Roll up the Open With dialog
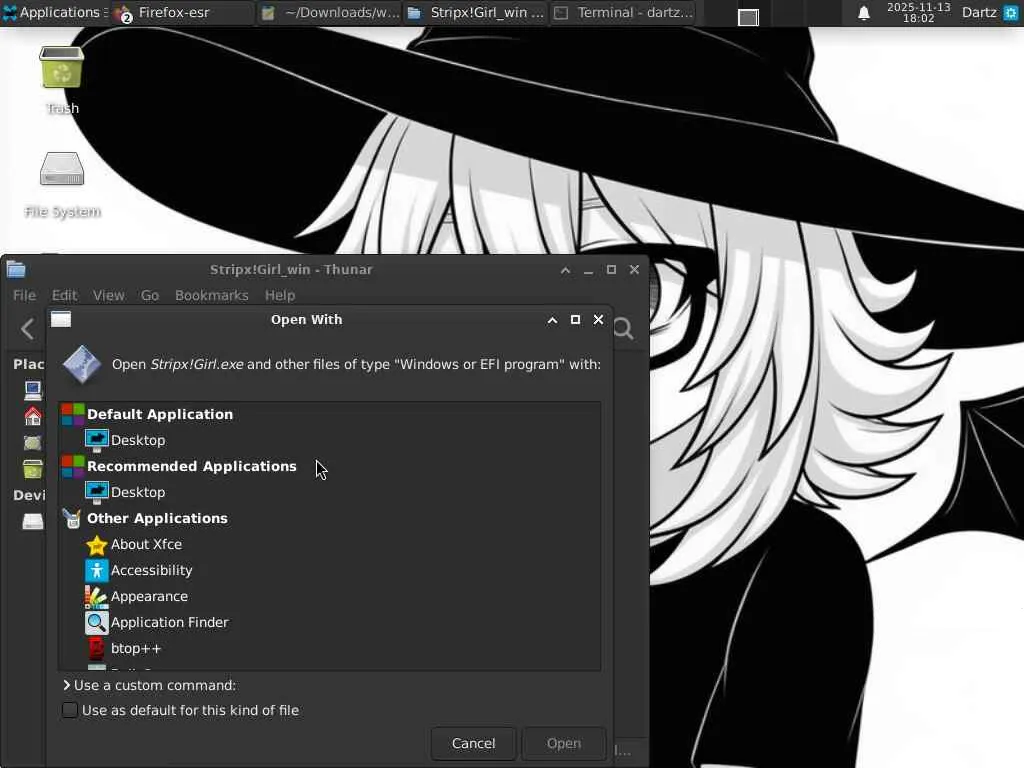 [552, 320]
